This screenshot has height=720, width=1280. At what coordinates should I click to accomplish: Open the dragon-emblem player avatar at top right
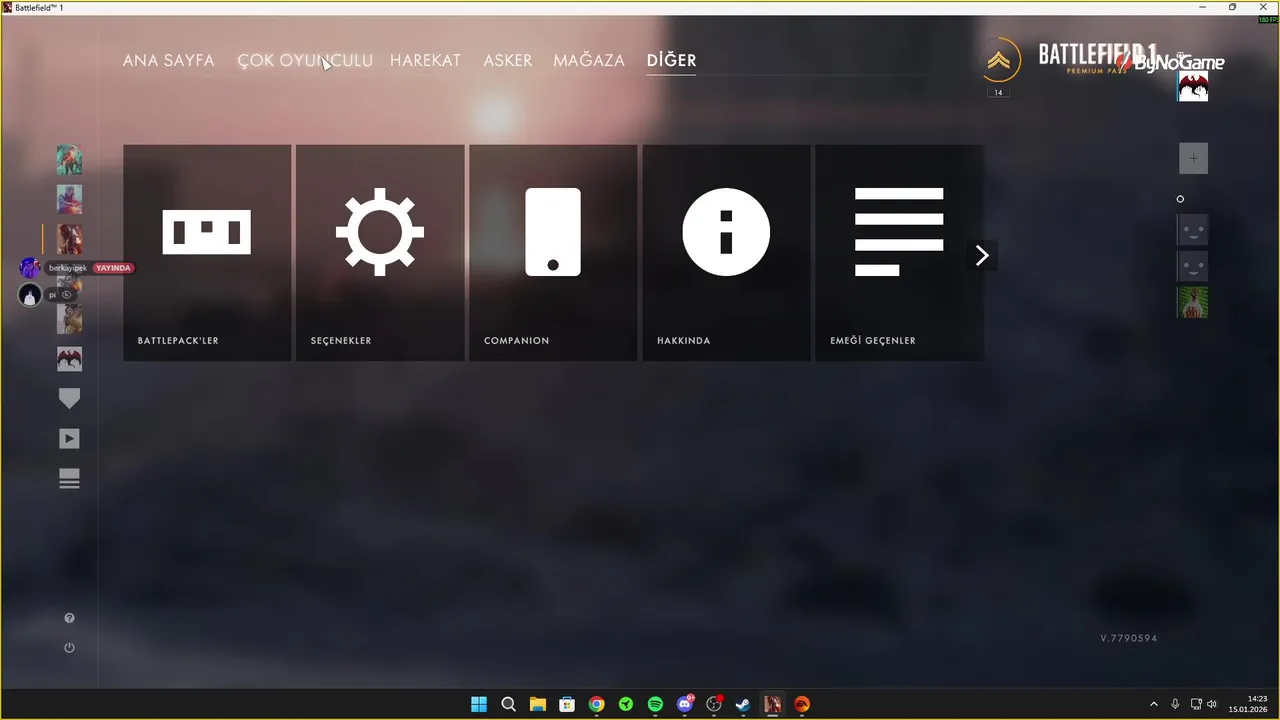pyautogui.click(x=1193, y=87)
